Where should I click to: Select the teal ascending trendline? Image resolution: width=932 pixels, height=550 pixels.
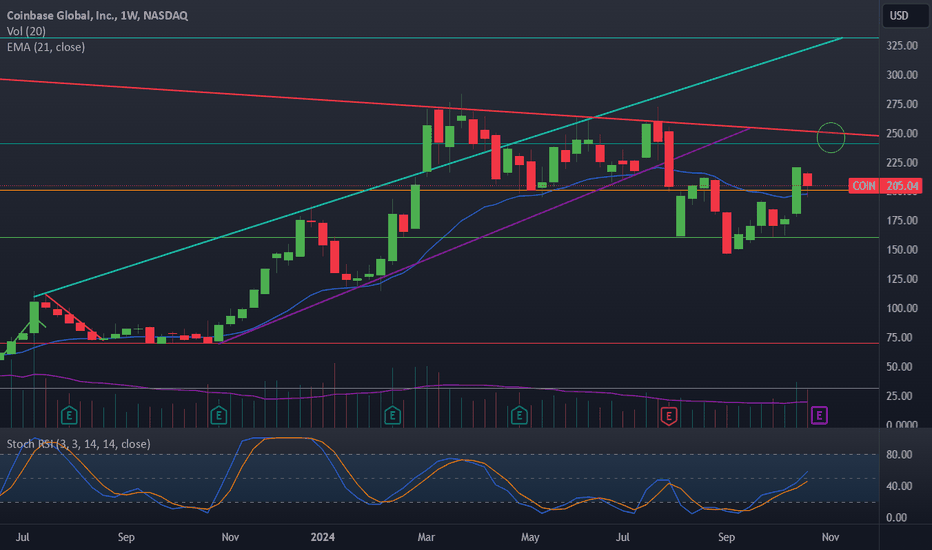(438, 167)
